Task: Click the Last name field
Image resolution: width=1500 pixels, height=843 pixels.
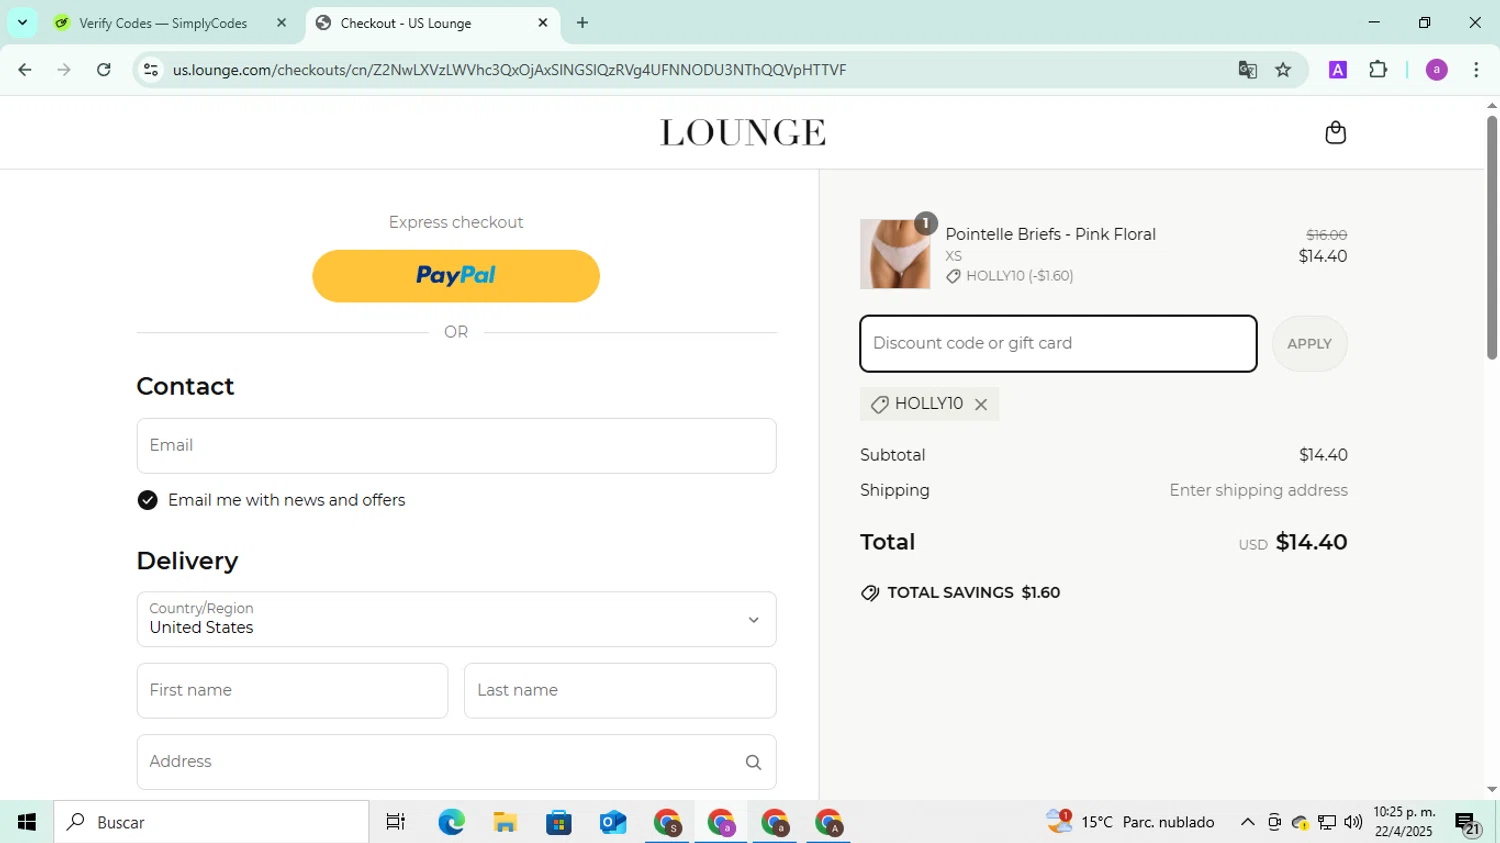Action: coord(620,691)
